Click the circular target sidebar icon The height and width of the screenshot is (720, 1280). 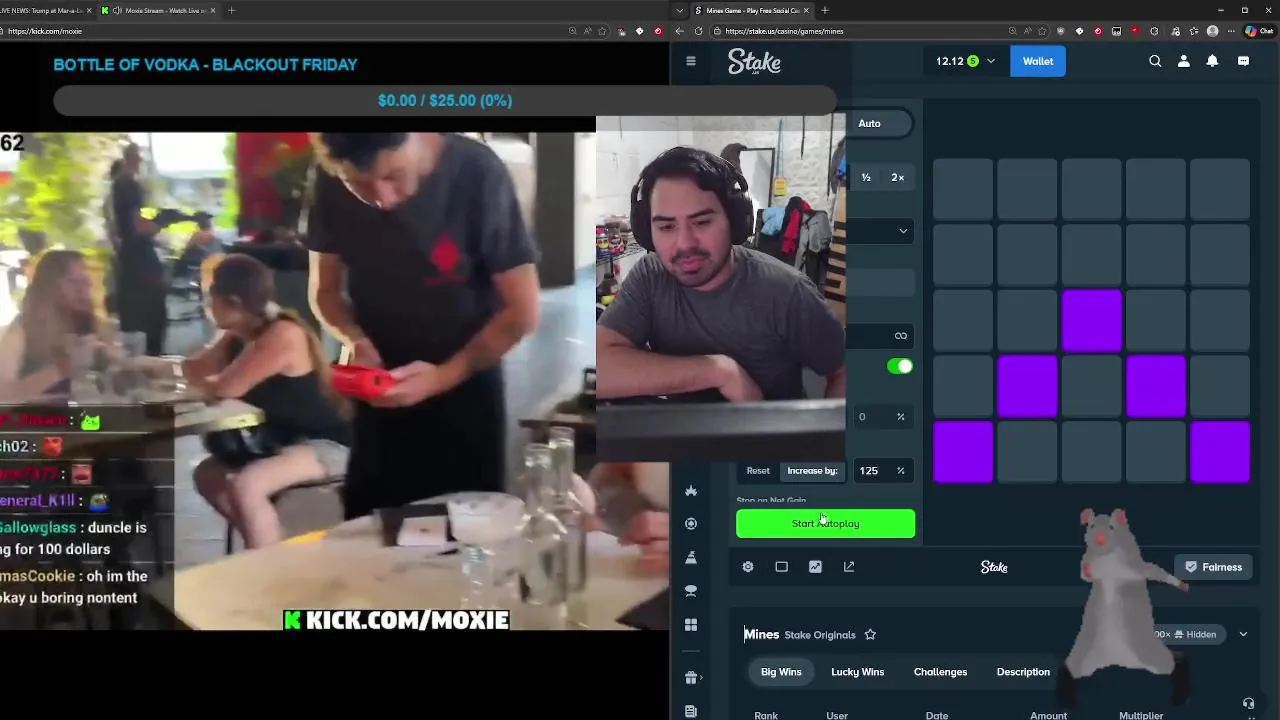690,524
